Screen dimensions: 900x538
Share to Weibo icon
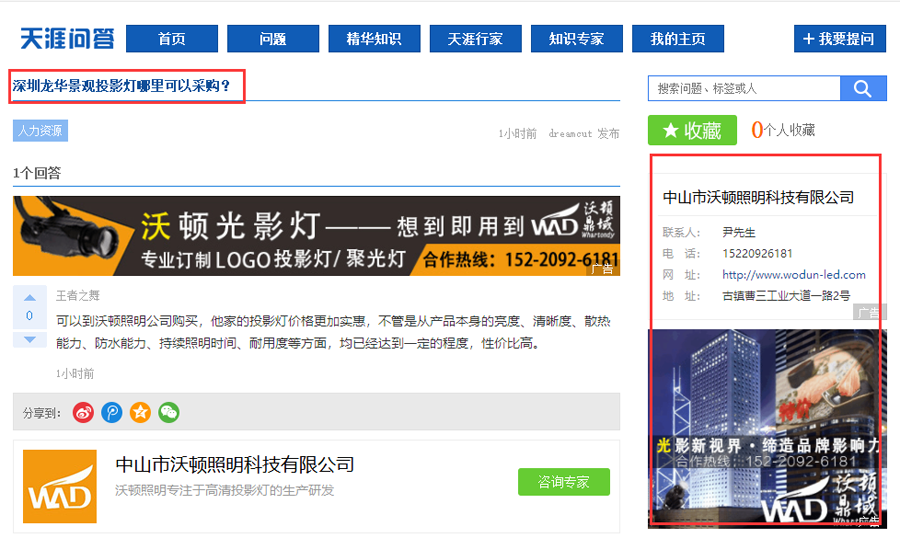(83, 412)
